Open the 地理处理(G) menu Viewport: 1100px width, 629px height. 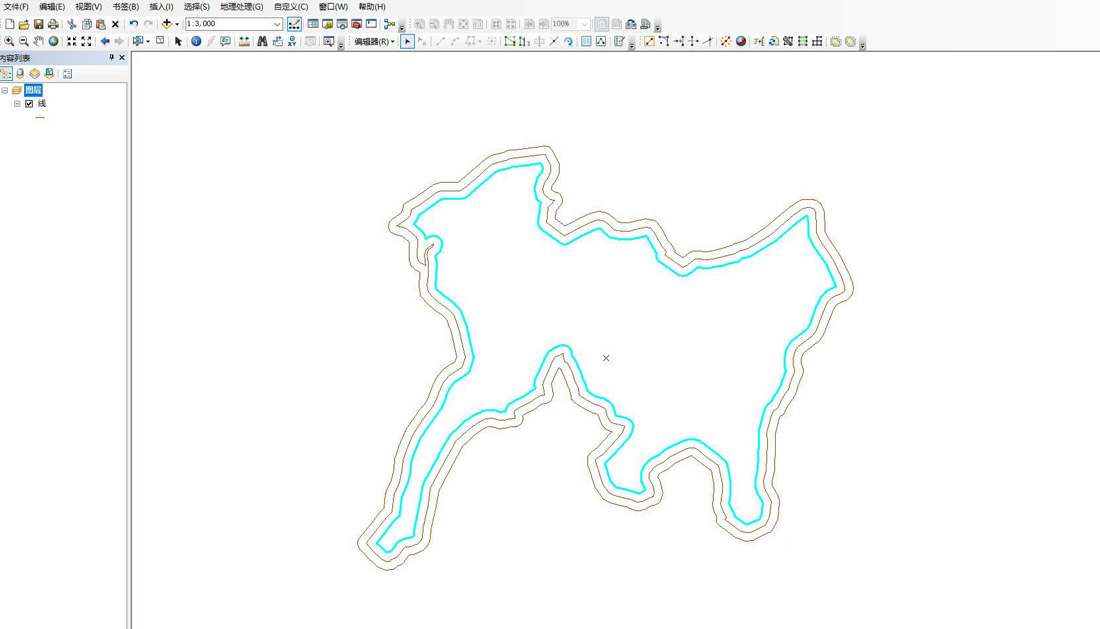[x=241, y=7]
